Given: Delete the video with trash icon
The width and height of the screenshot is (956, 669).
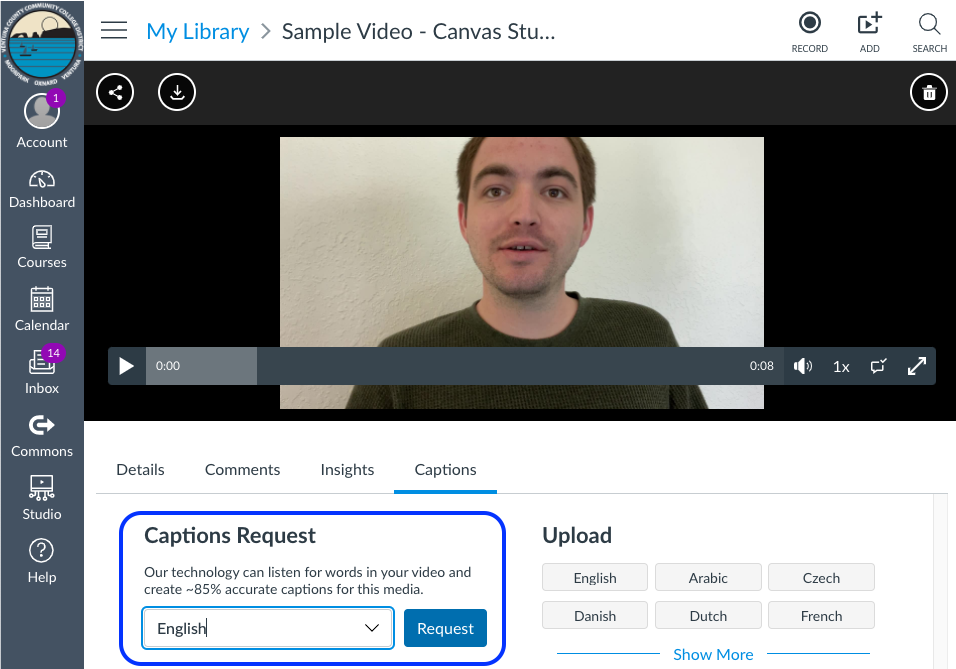Looking at the screenshot, I should (929, 92).
